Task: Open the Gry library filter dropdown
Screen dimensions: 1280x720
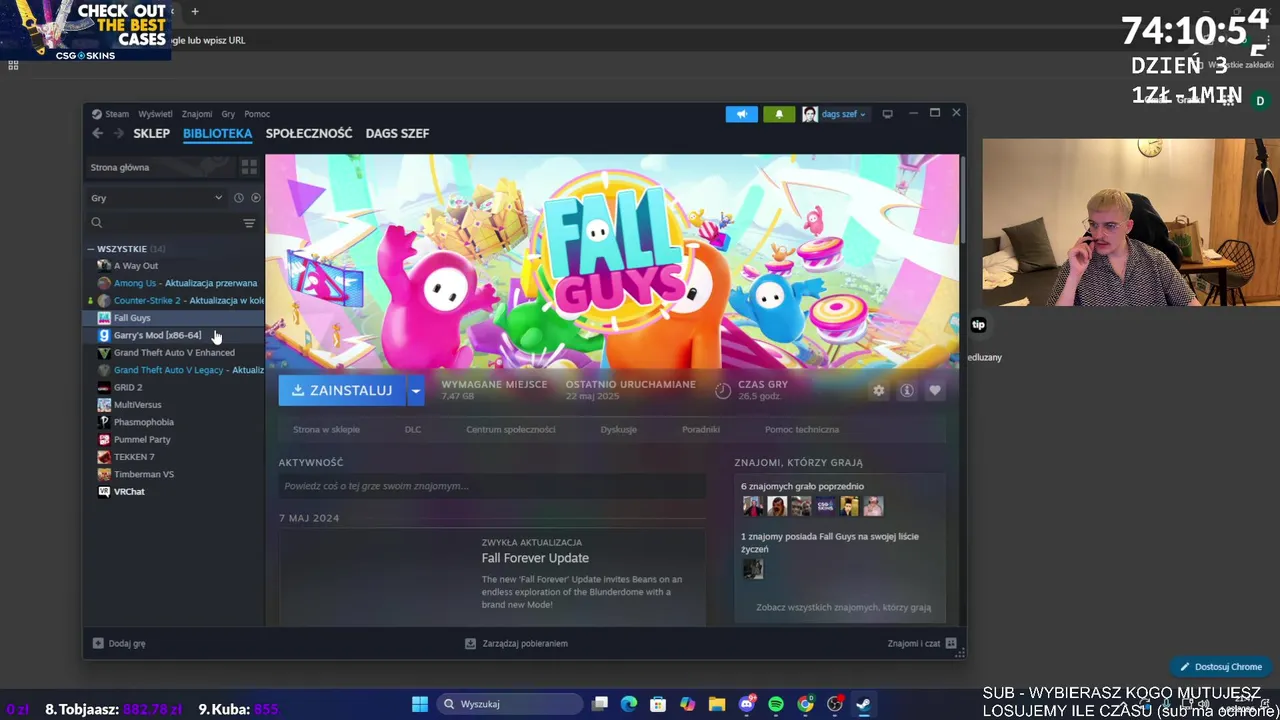Action: coord(156,198)
